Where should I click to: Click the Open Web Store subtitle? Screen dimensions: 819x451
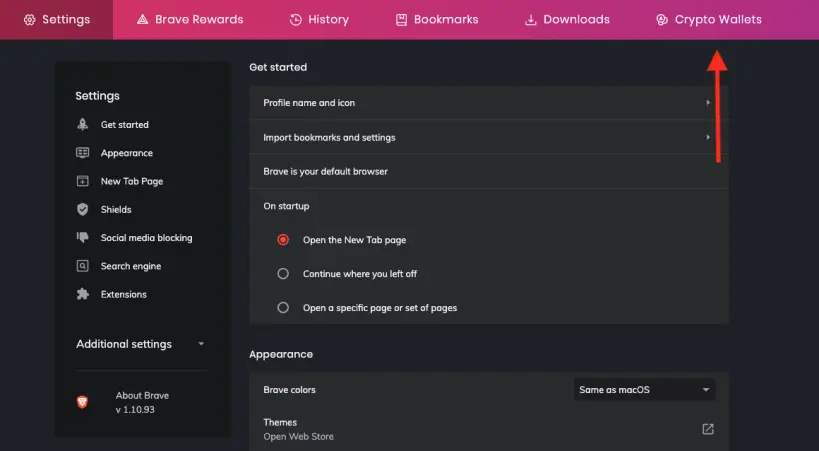[298, 436]
